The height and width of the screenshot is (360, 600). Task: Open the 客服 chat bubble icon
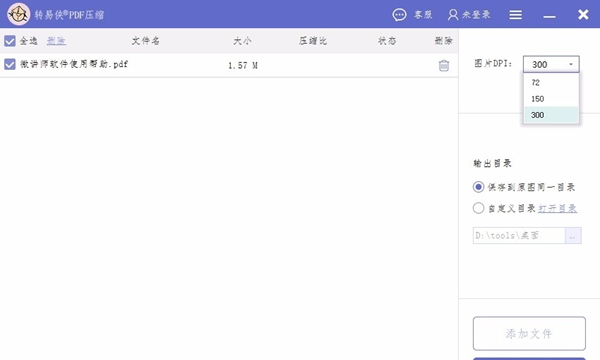click(x=399, y=15)
